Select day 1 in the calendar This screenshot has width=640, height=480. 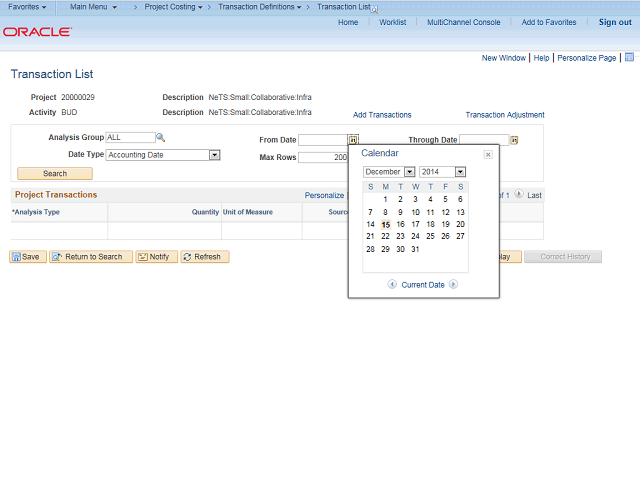[x=385, y=199]
